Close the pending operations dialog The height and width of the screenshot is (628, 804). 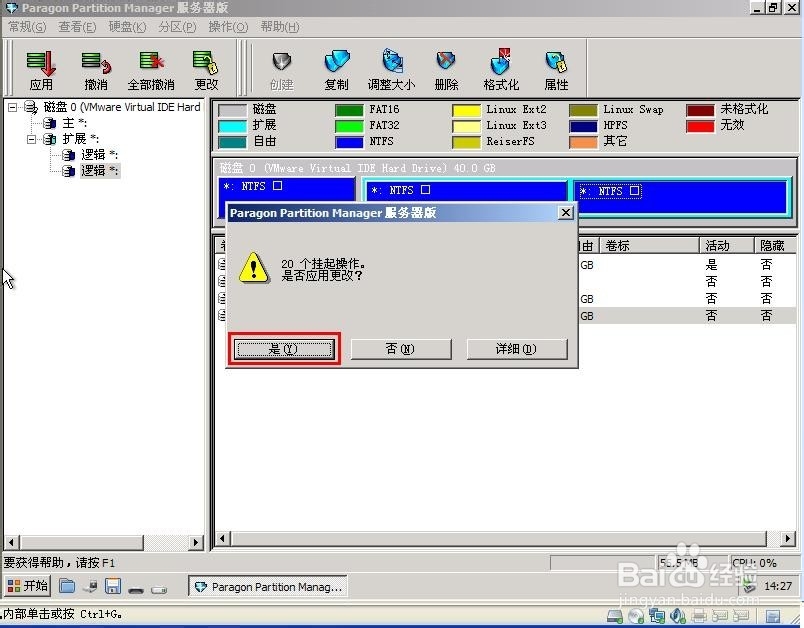tap(565, 212)
